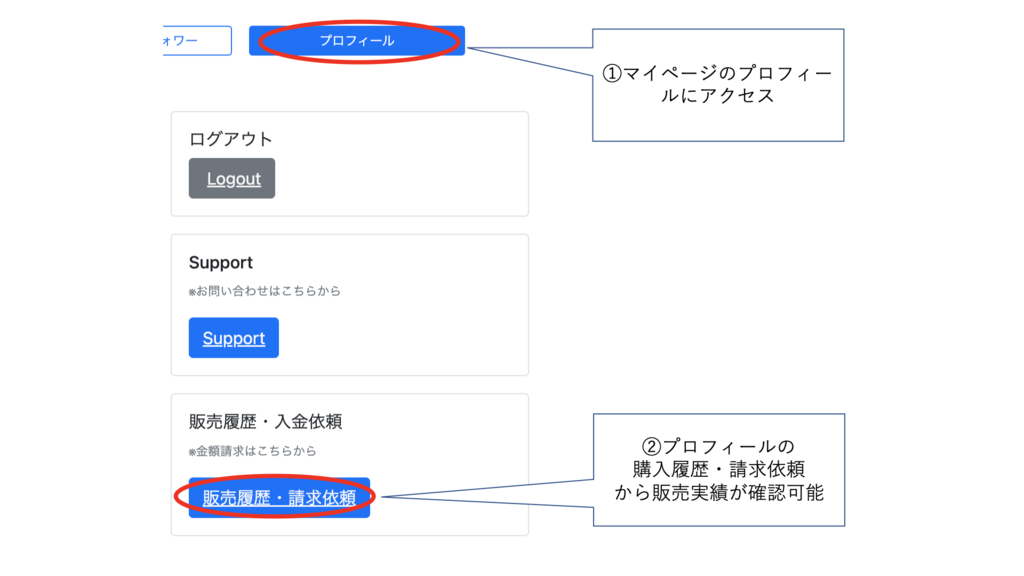This screenshot has width=1024, height=576.
Task: Click the ログアウト heading text
Action: 231,139
